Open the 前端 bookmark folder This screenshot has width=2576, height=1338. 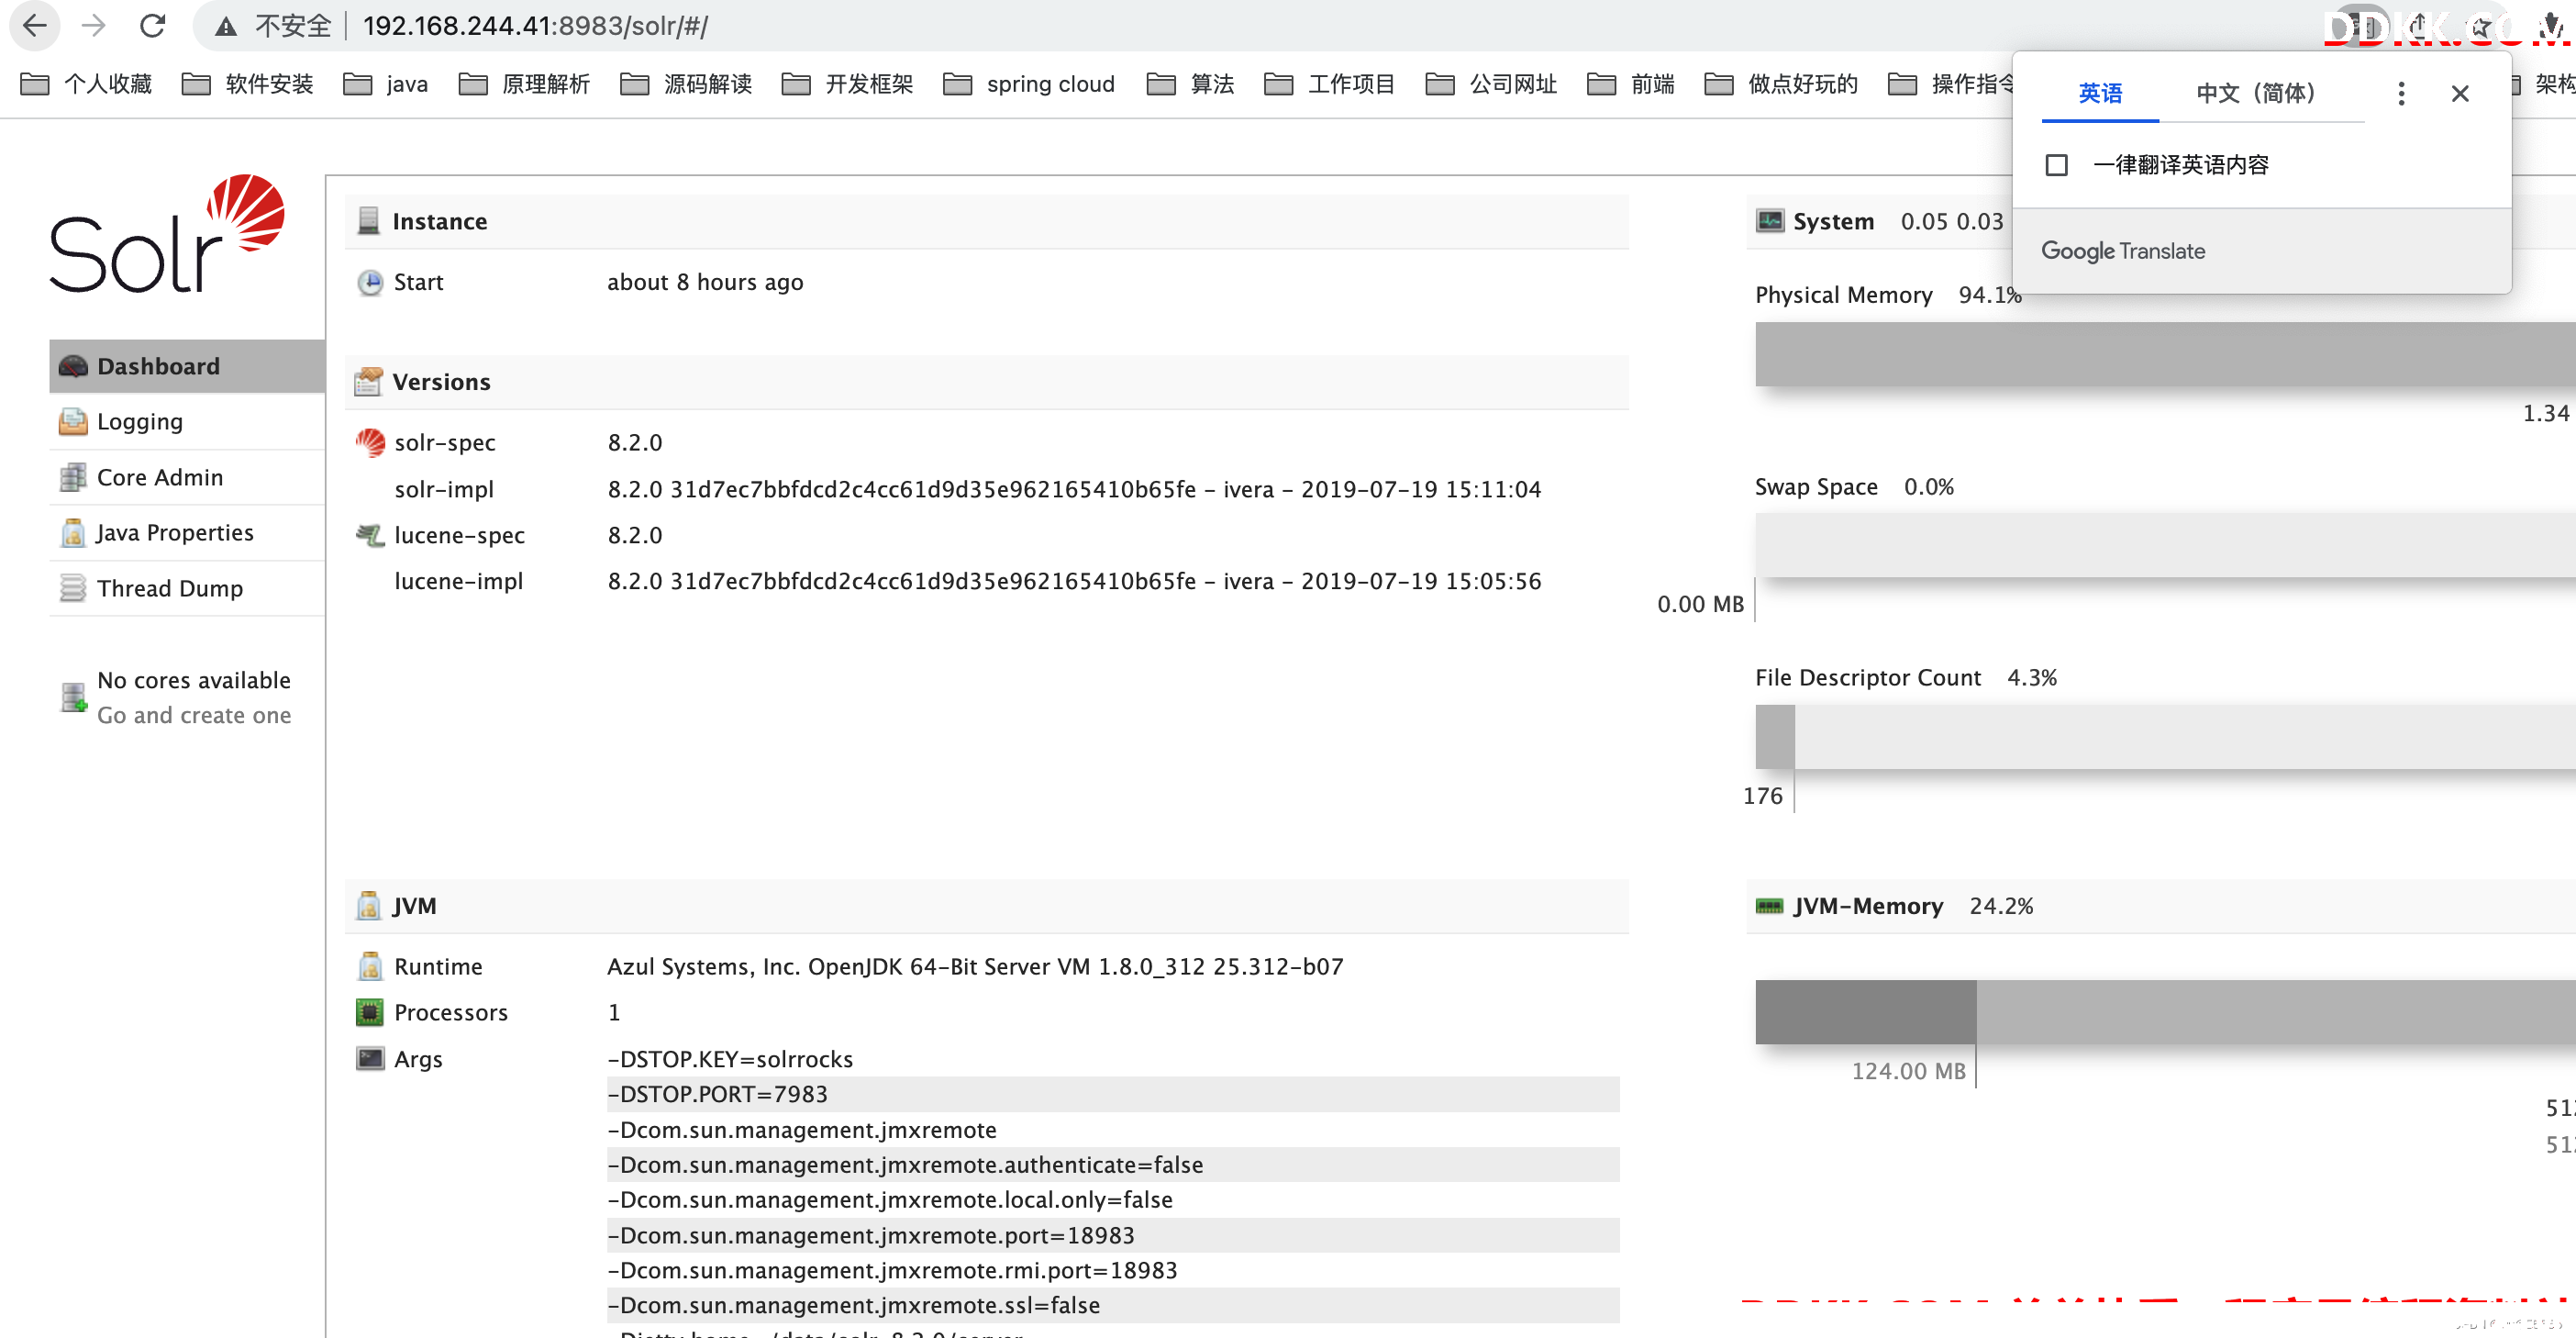[1631, 84]
